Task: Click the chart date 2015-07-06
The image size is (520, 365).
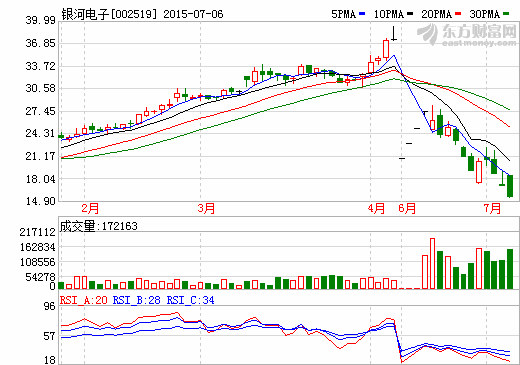Action: (x=193, y=14)
